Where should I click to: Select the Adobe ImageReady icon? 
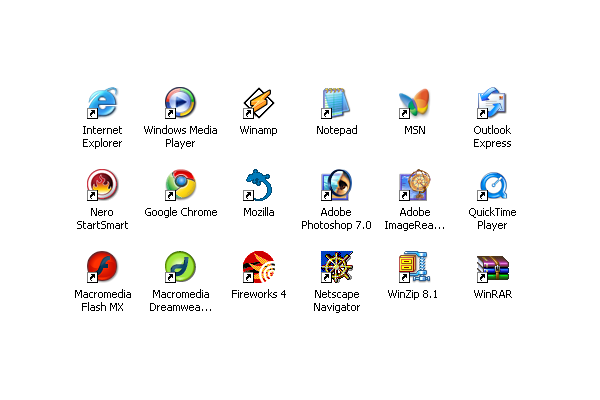click(414, 185)
